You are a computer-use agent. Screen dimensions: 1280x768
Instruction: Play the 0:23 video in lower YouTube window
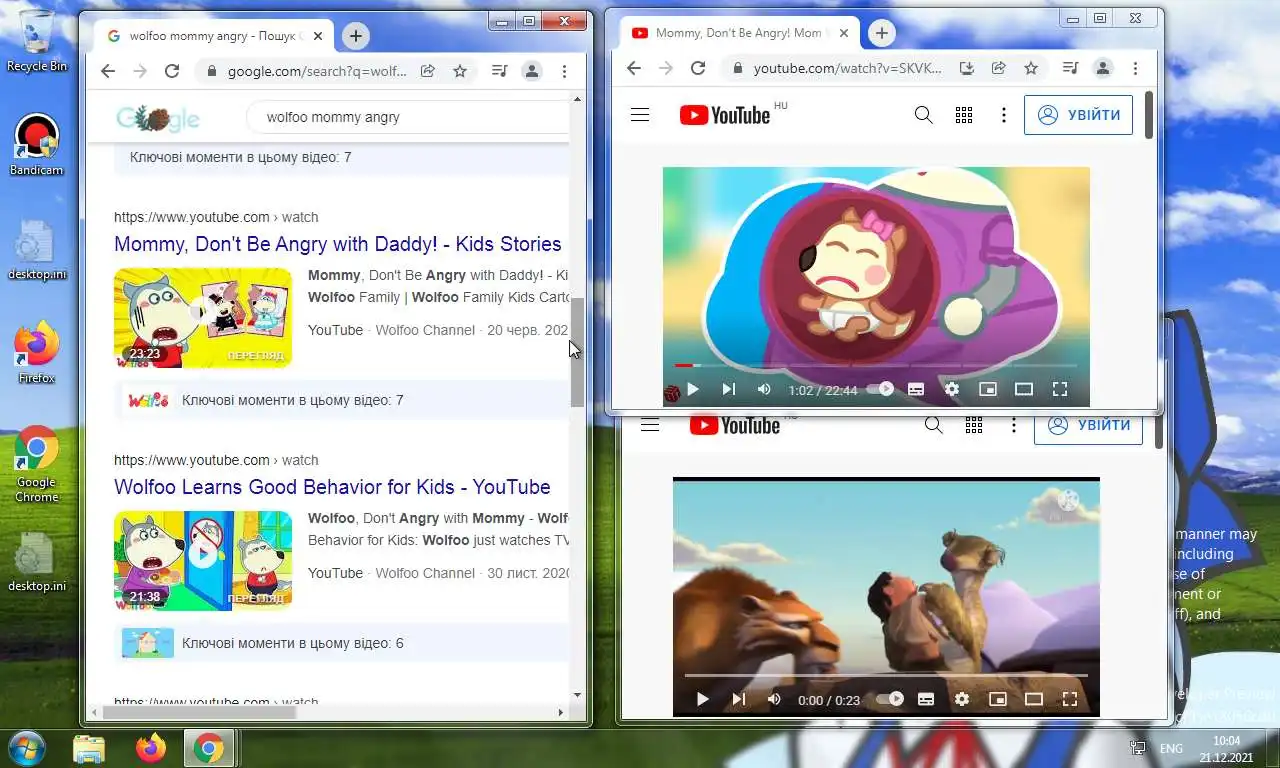coord(702,699)
